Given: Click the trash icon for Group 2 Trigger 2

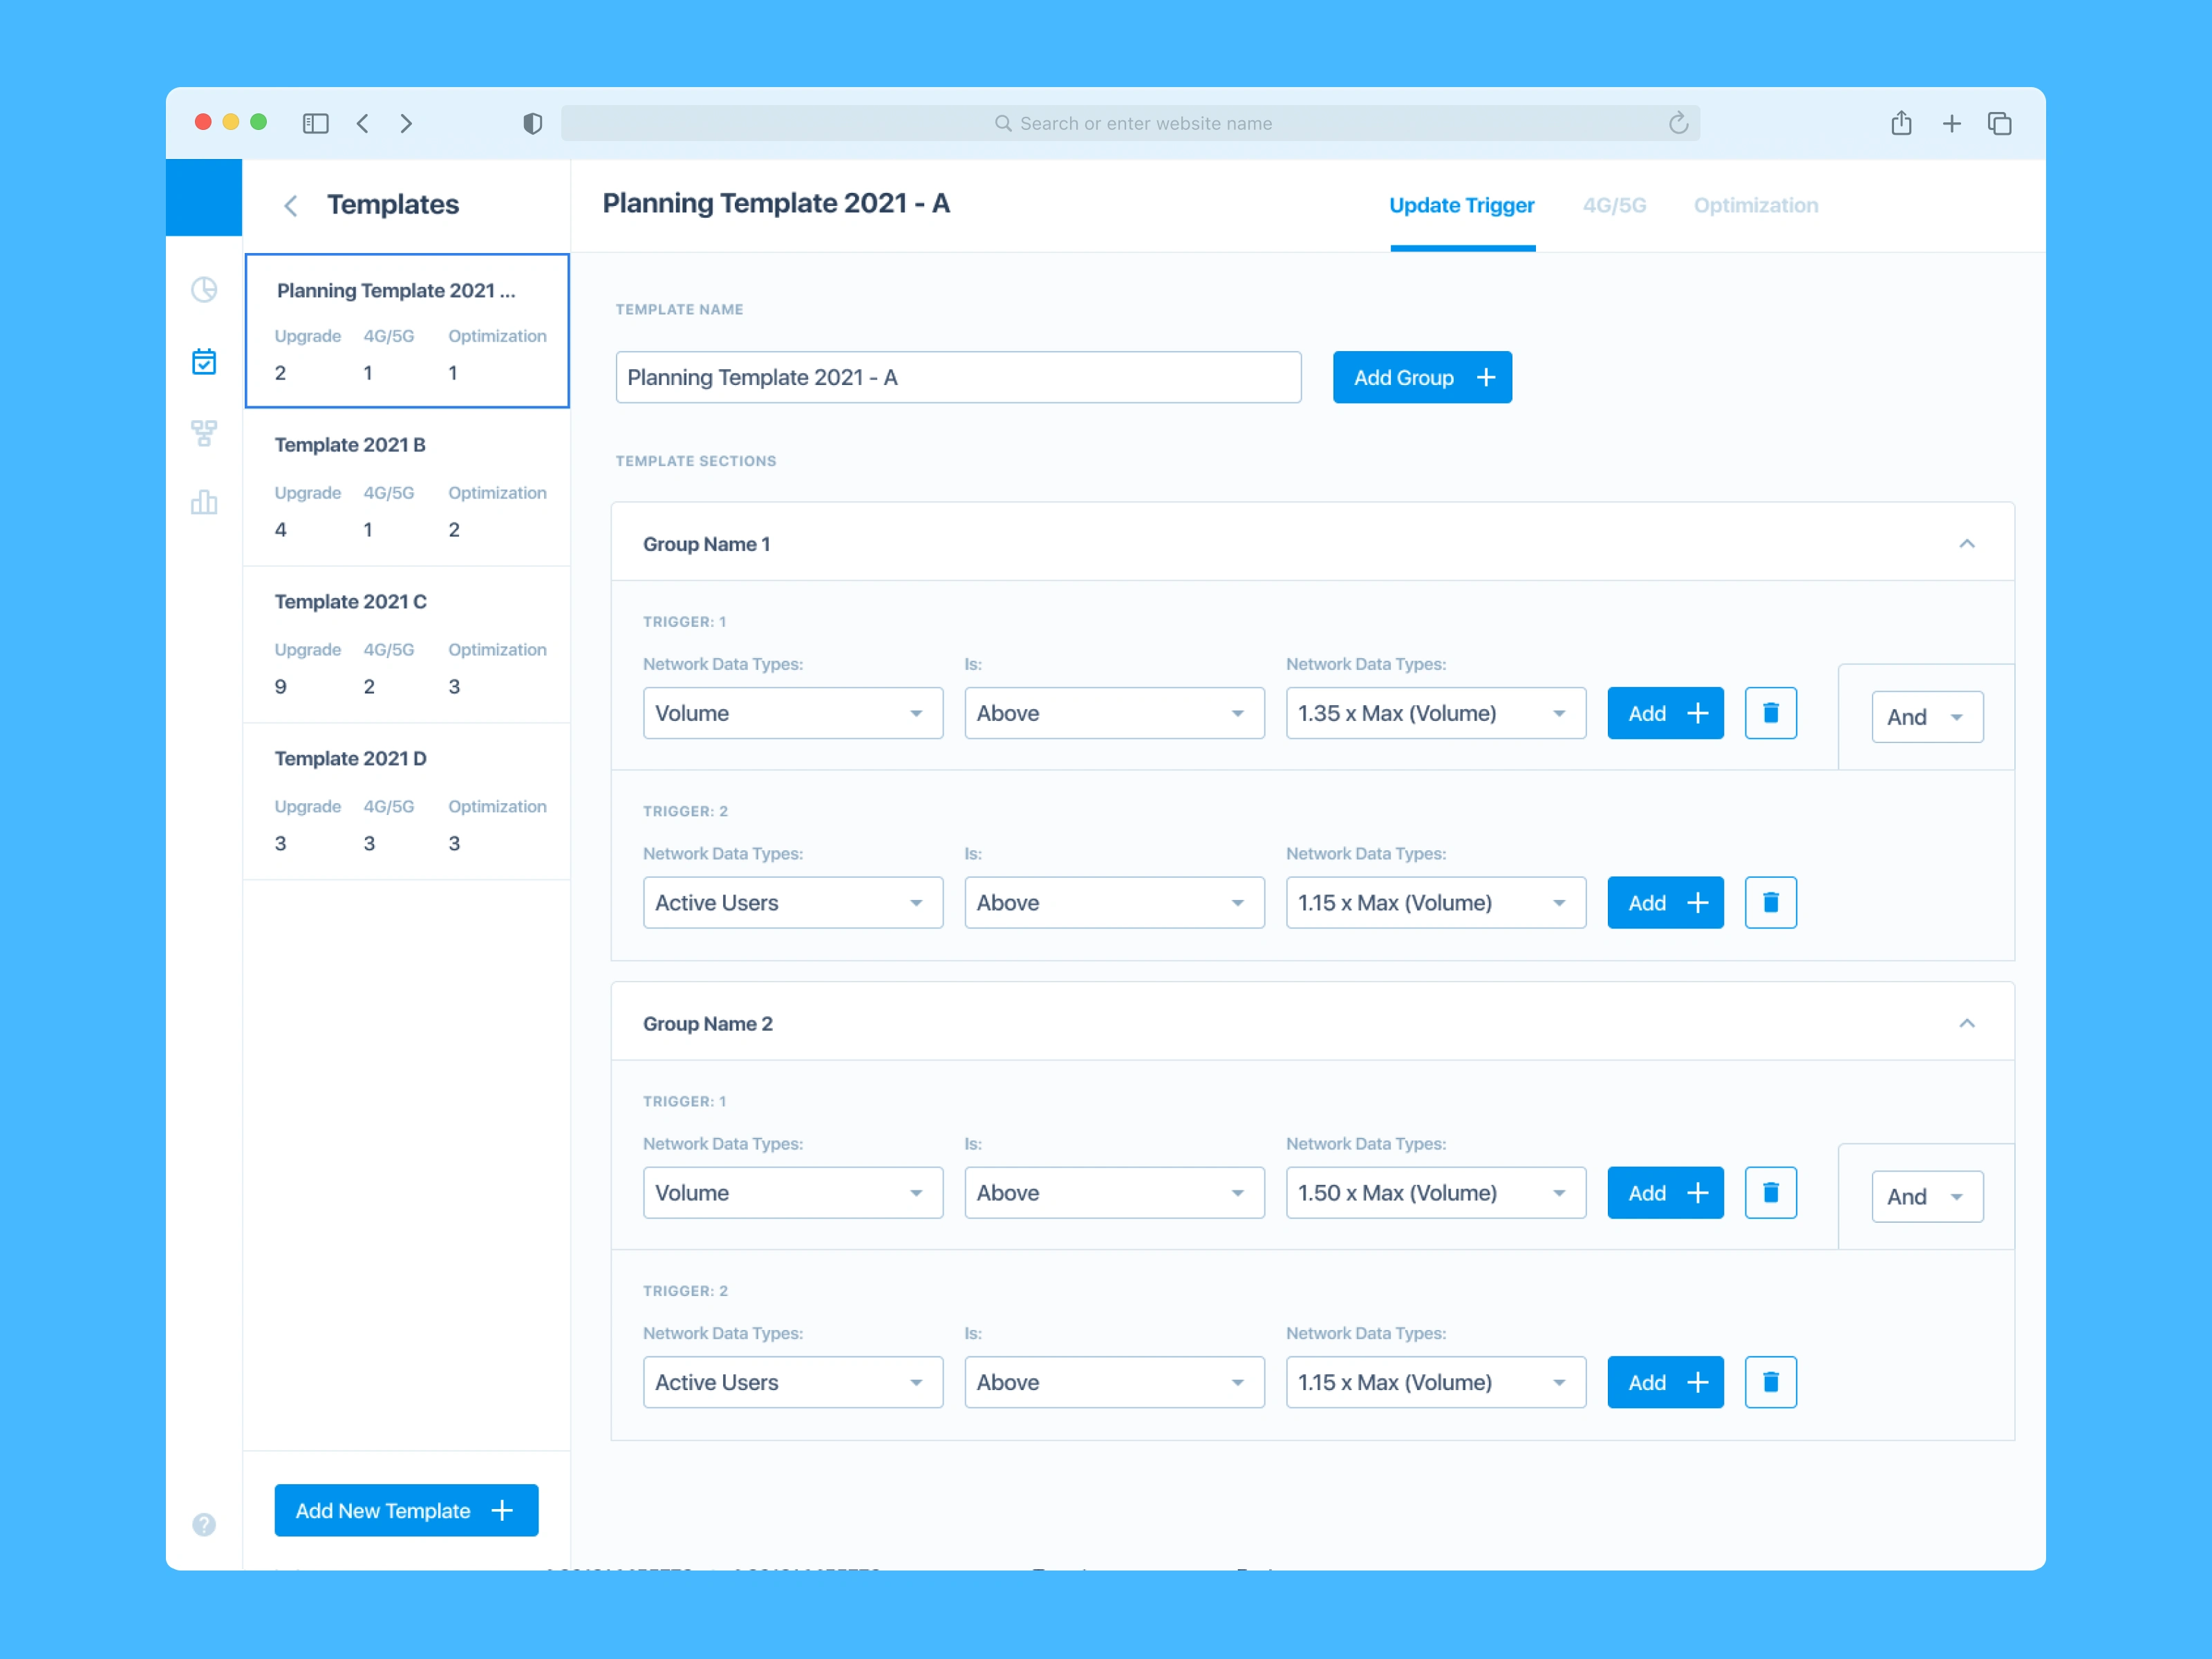Looking at the screenshot, I should pyautogui.click(x=1770, y=1382).
